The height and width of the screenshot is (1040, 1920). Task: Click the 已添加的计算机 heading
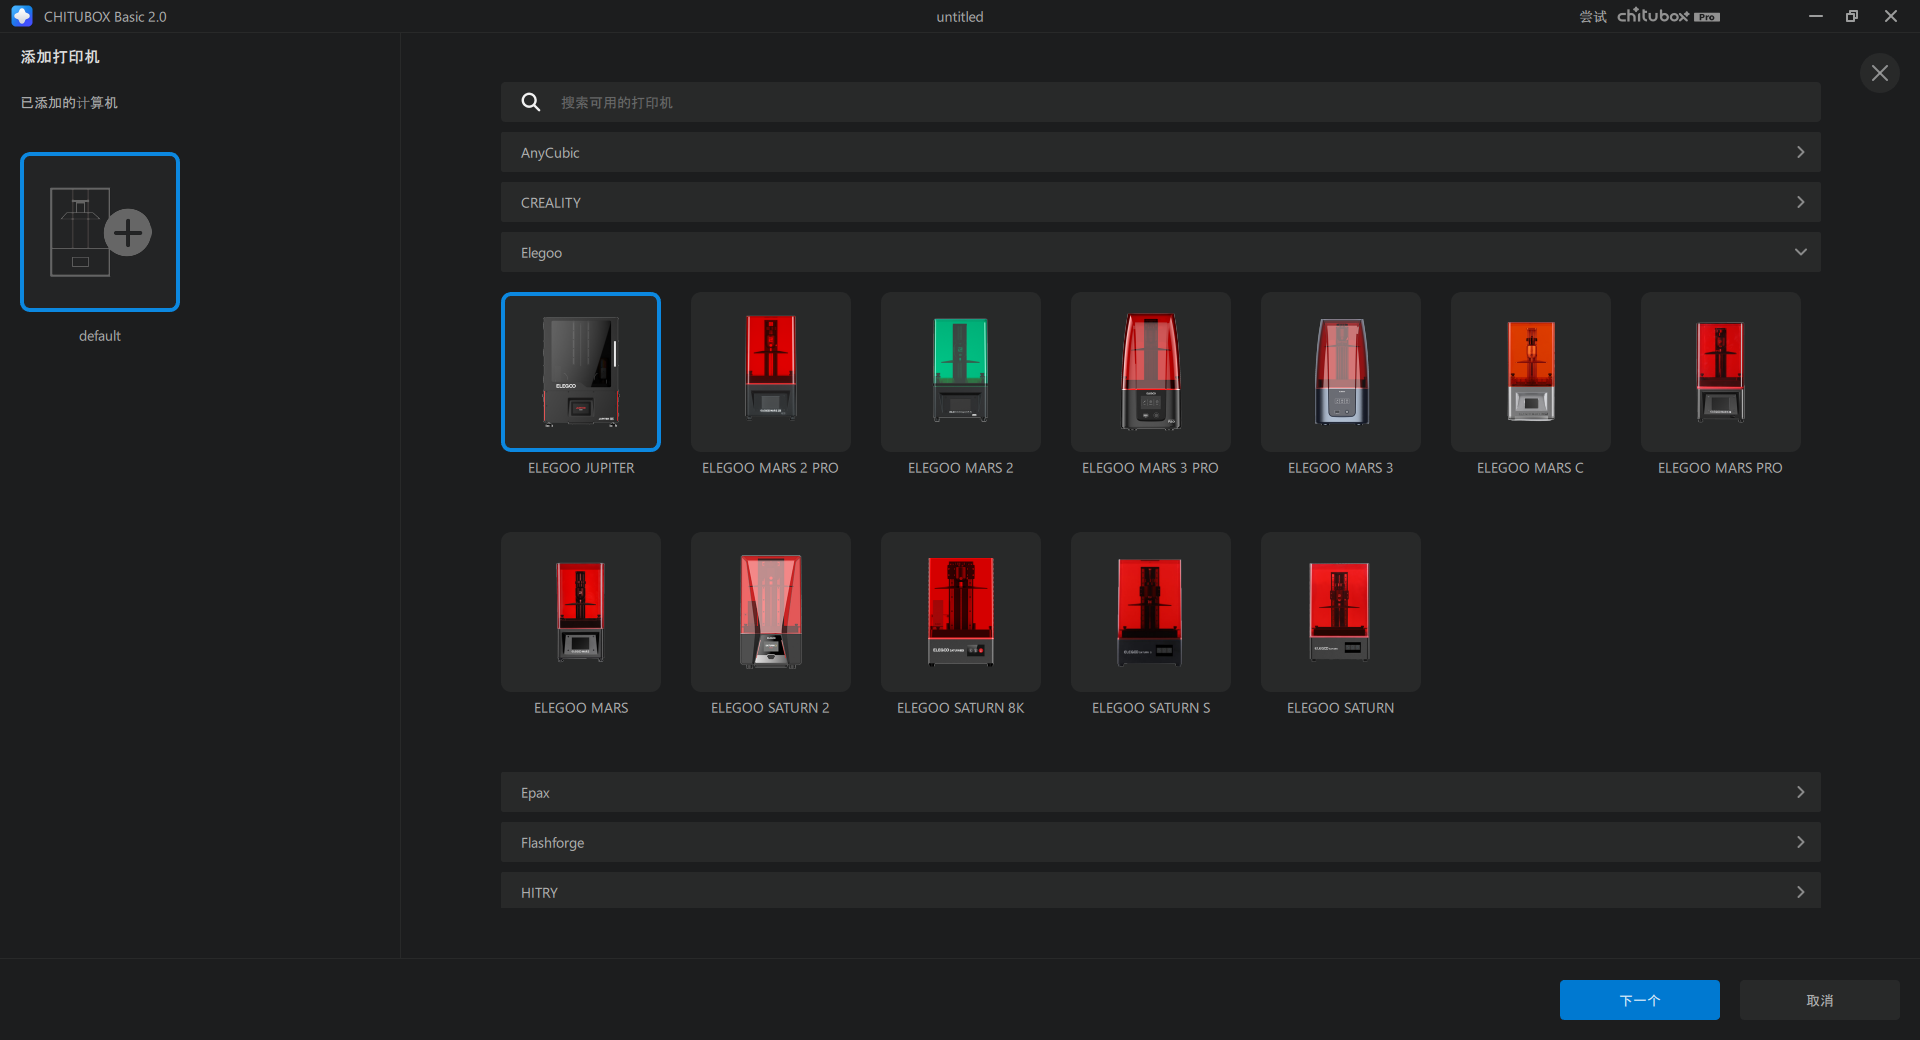[69, 102]
